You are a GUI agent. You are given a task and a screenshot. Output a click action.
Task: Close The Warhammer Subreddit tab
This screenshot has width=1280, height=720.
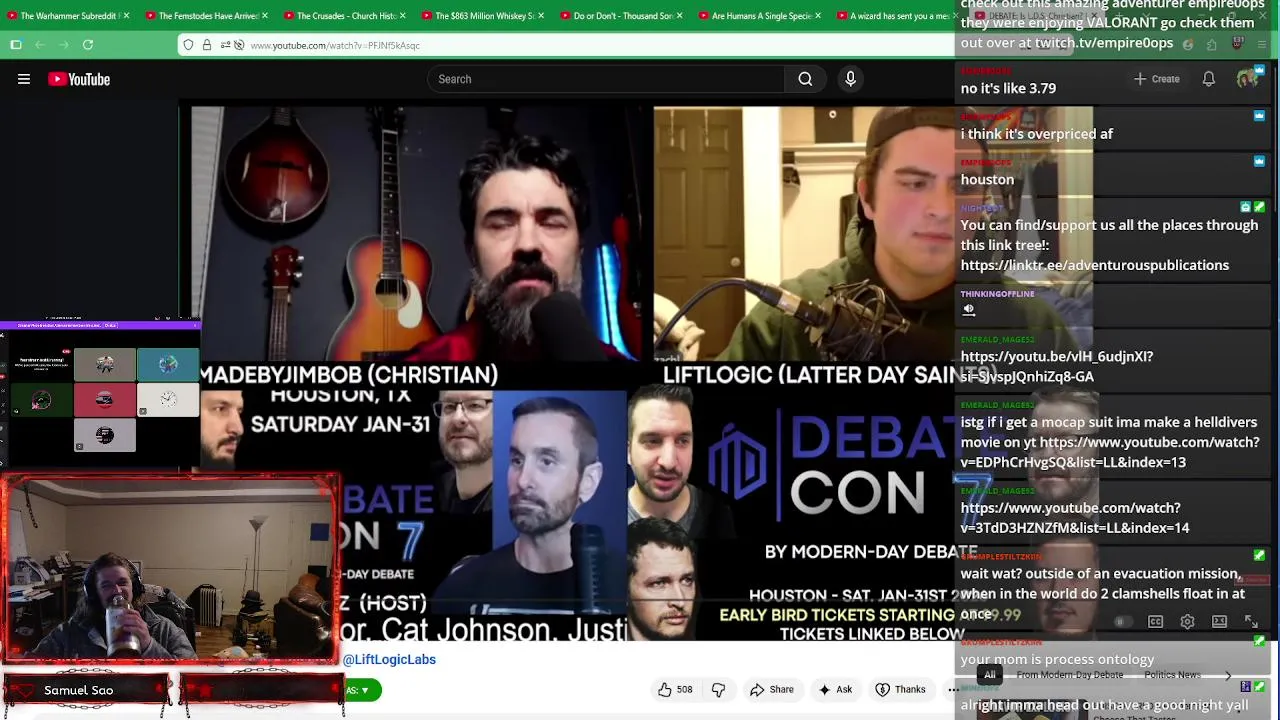point(126,16)
